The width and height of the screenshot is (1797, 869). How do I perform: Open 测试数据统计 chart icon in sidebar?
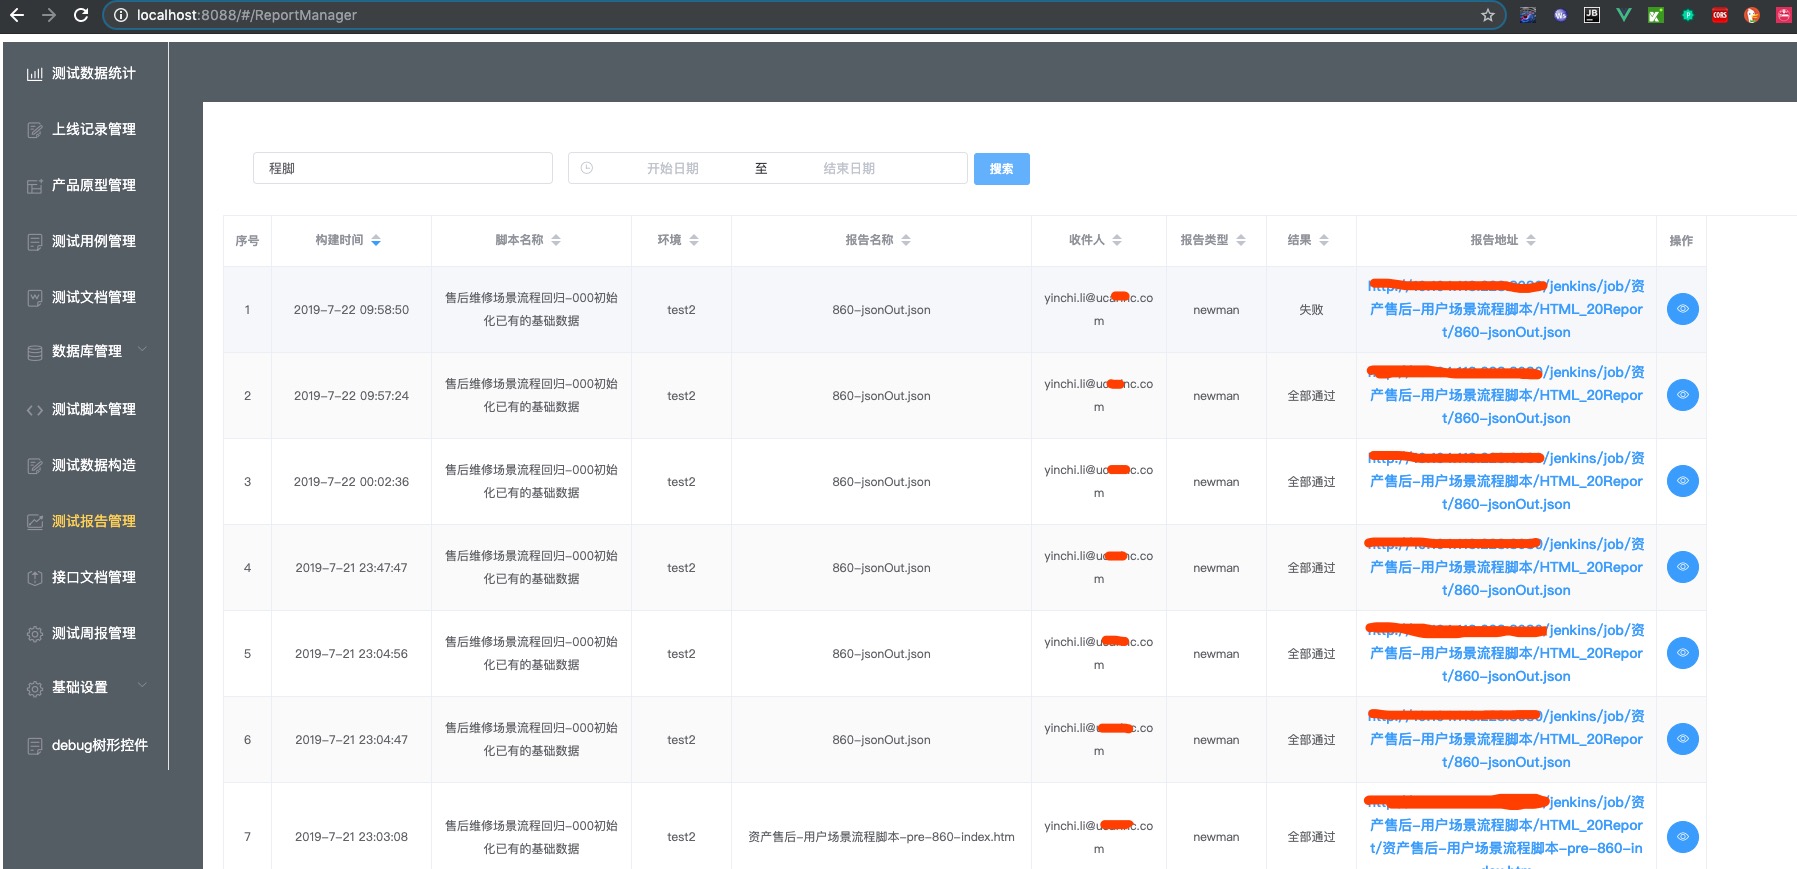click(x=35, y=74)
